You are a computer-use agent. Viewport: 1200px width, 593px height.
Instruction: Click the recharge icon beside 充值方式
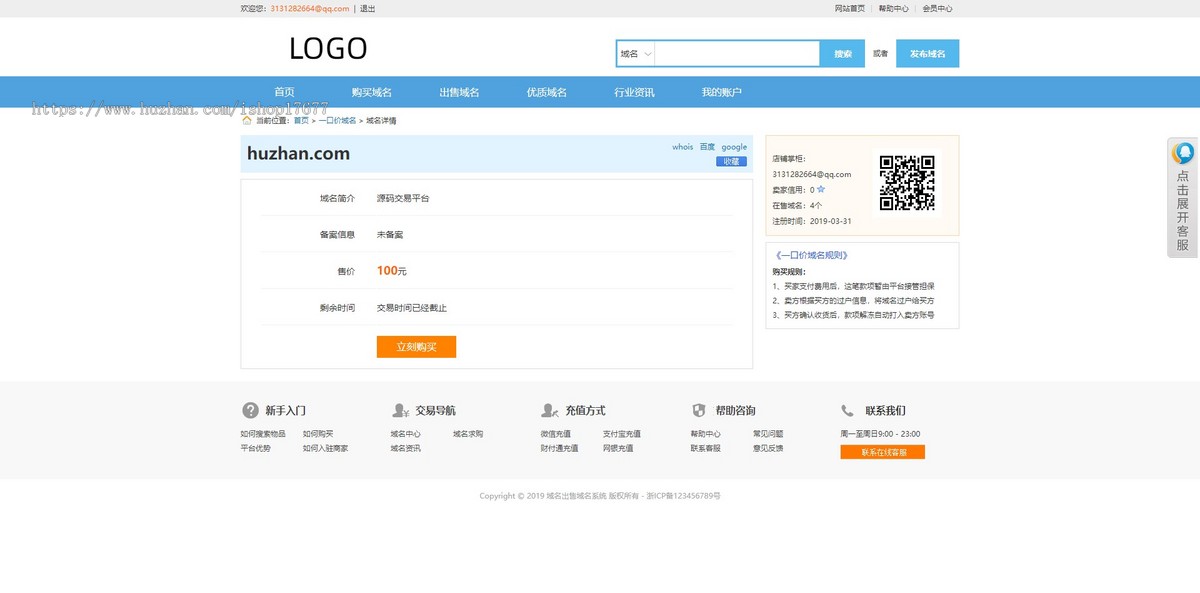click(549, 410)
